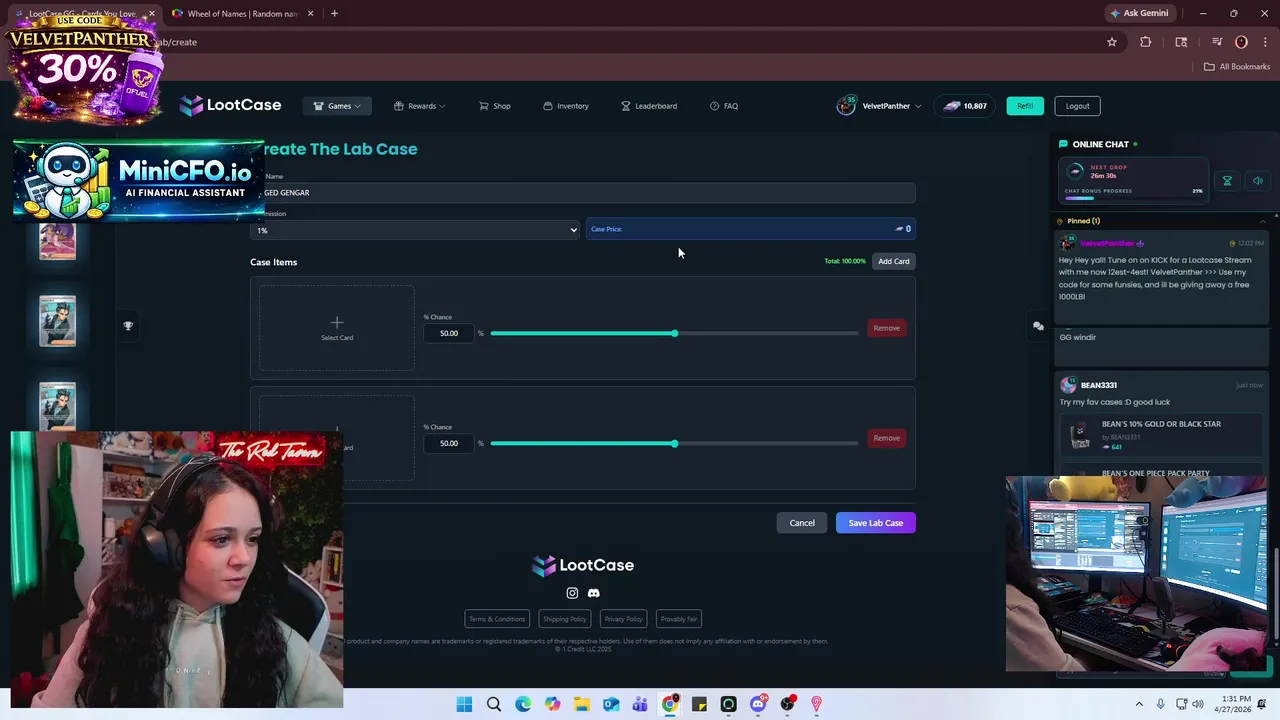Open Windows Search from taskbar
Image resolution: width=1280 pixels, height=720 pixels.
(x=494, y=705)
